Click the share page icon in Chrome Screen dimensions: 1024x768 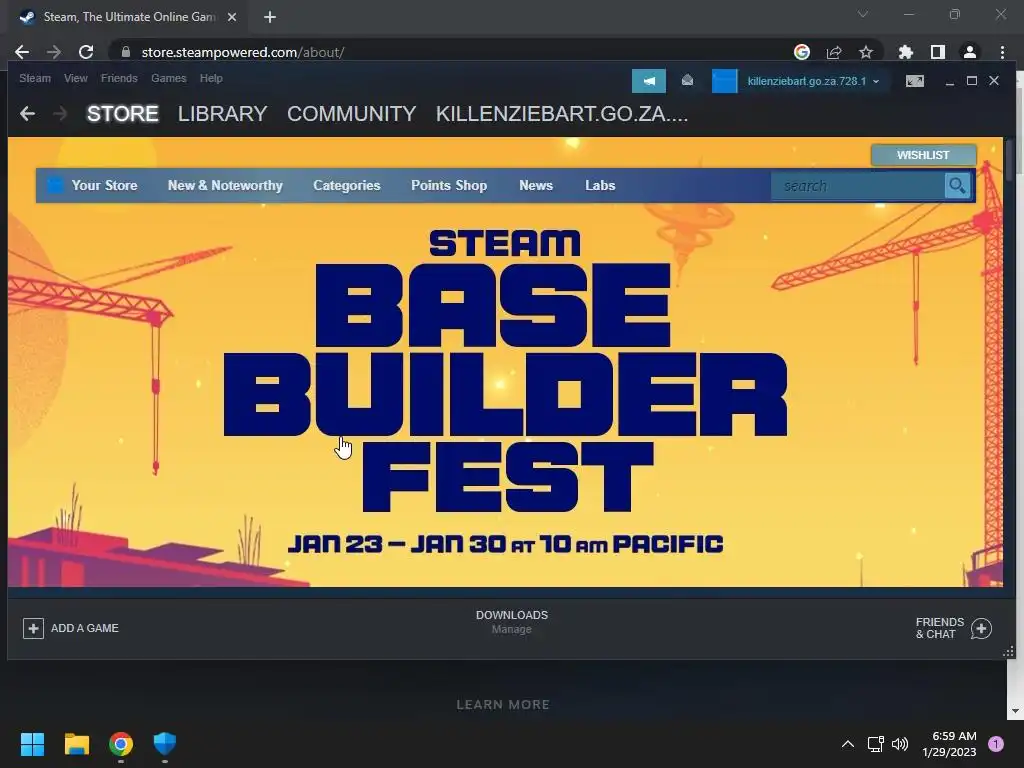point(834,52)
